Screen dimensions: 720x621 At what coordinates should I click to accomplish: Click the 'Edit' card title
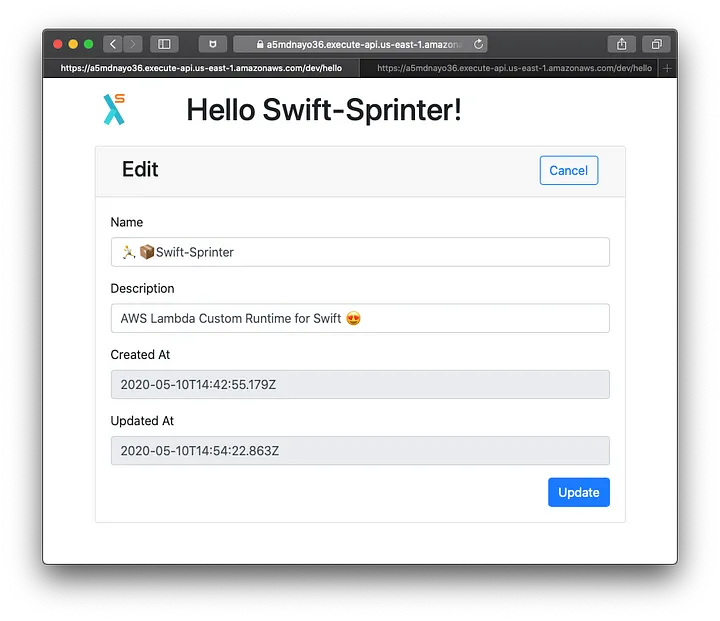click(140, 169)
